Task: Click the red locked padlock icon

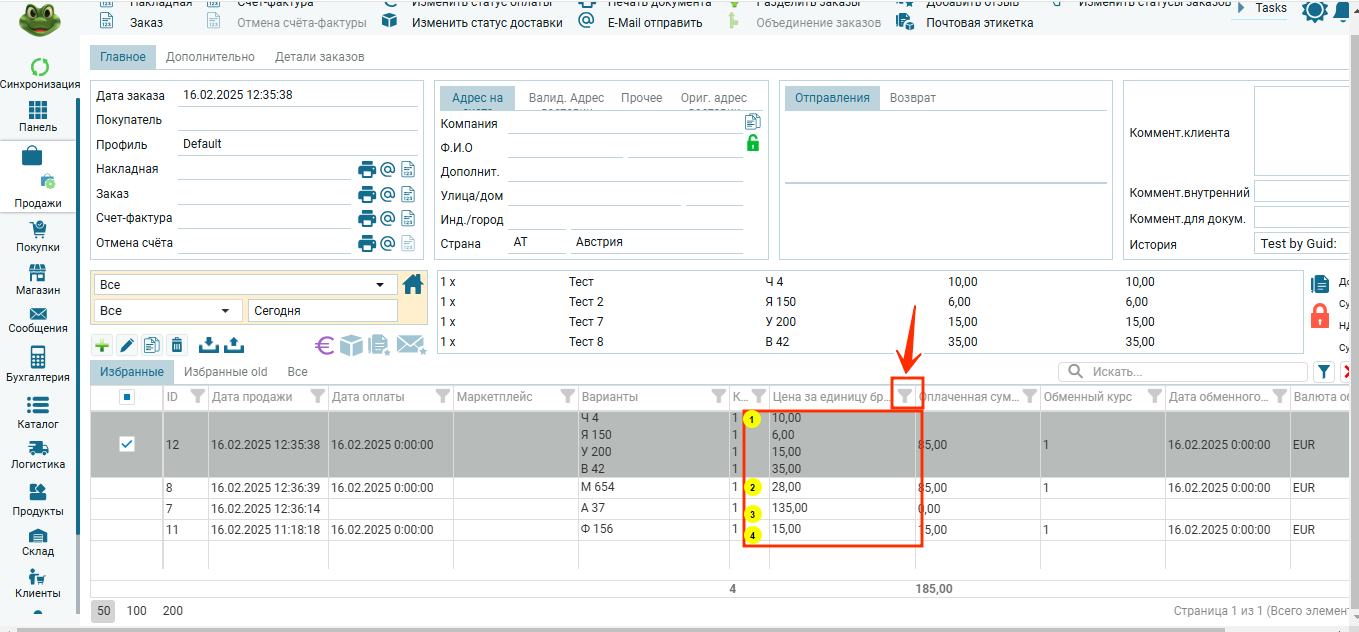Action: pos(1320,316)
